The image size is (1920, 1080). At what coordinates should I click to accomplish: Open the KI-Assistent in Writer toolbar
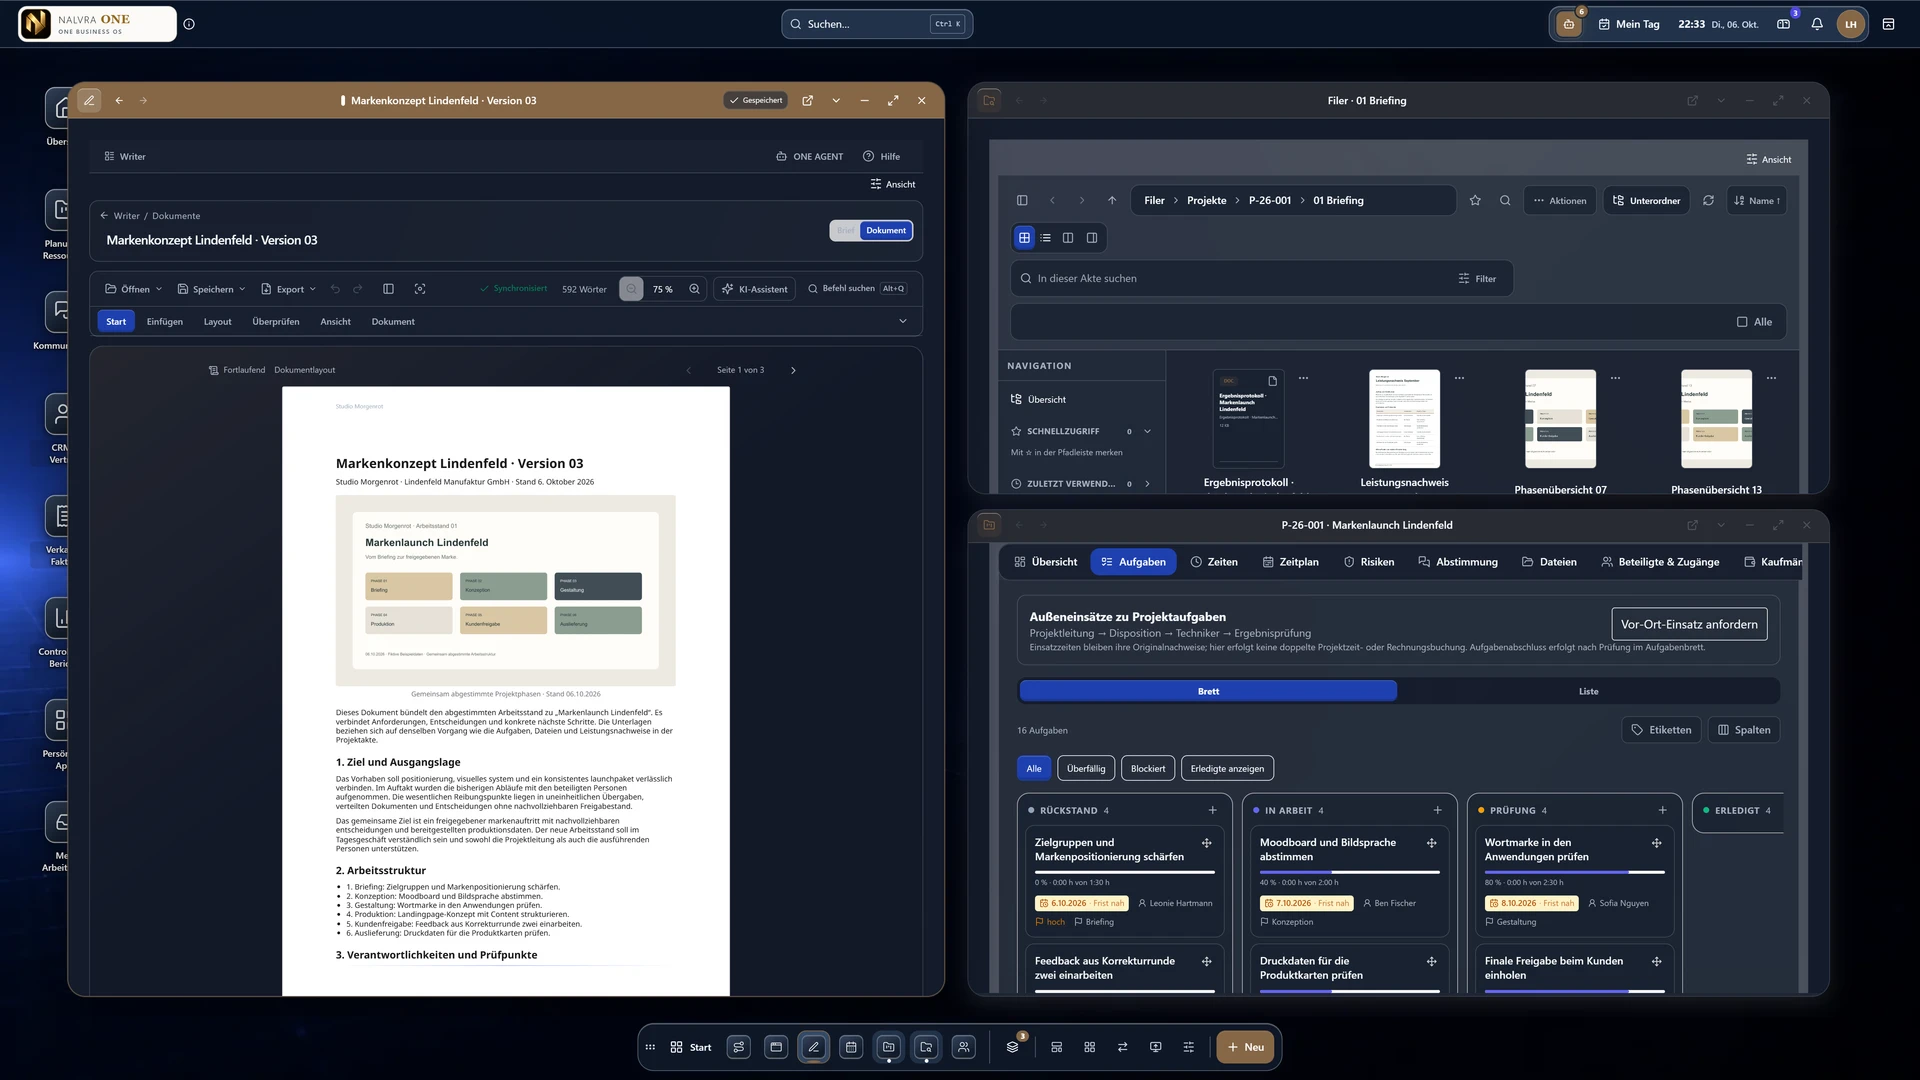755,289
